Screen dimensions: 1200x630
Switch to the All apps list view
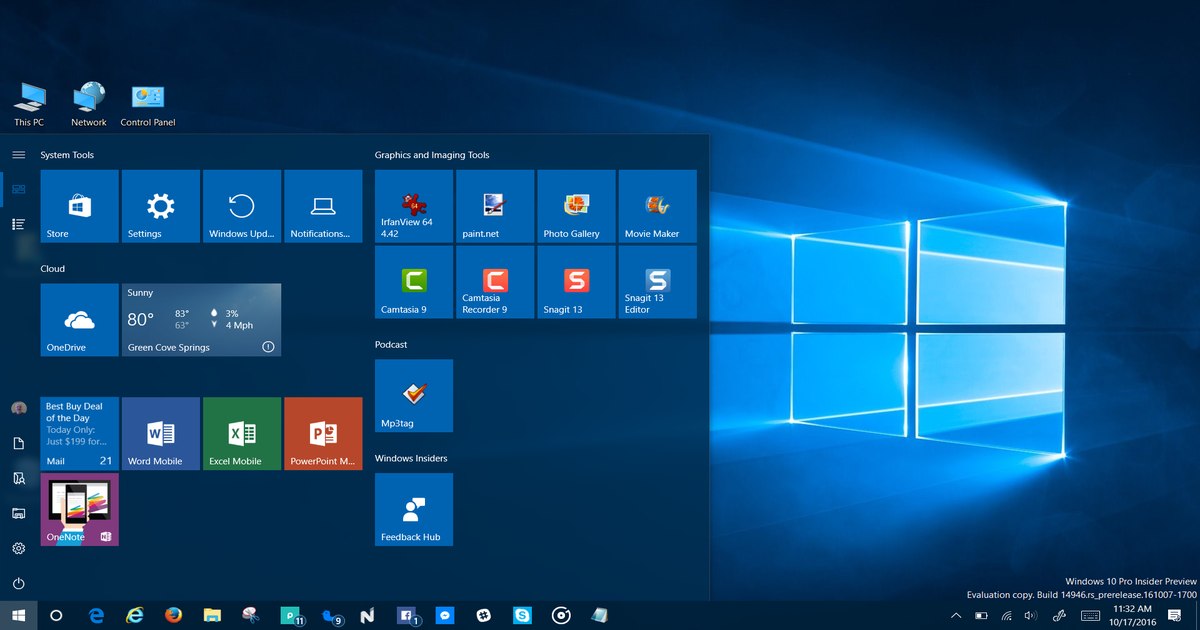point(18,223)
